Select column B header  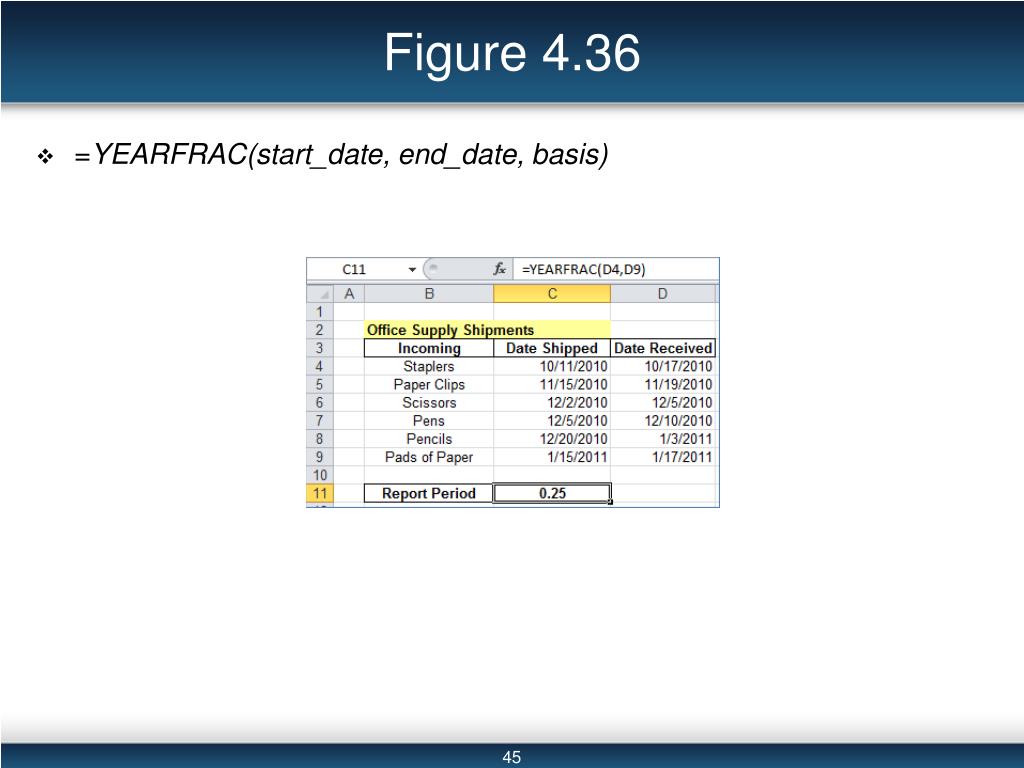[429, 294]
